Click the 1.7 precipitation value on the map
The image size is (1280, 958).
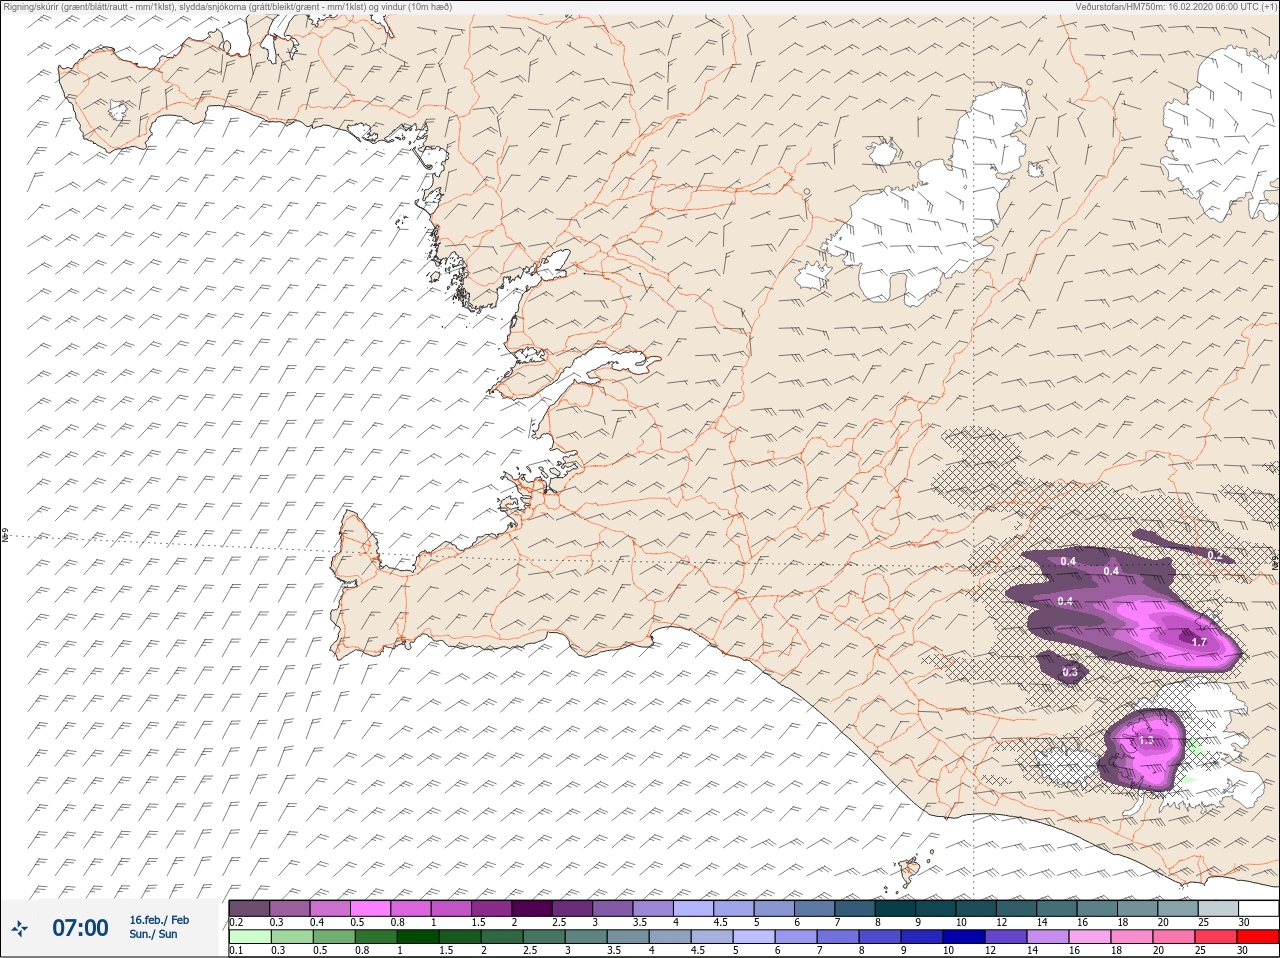point(1200,642)
